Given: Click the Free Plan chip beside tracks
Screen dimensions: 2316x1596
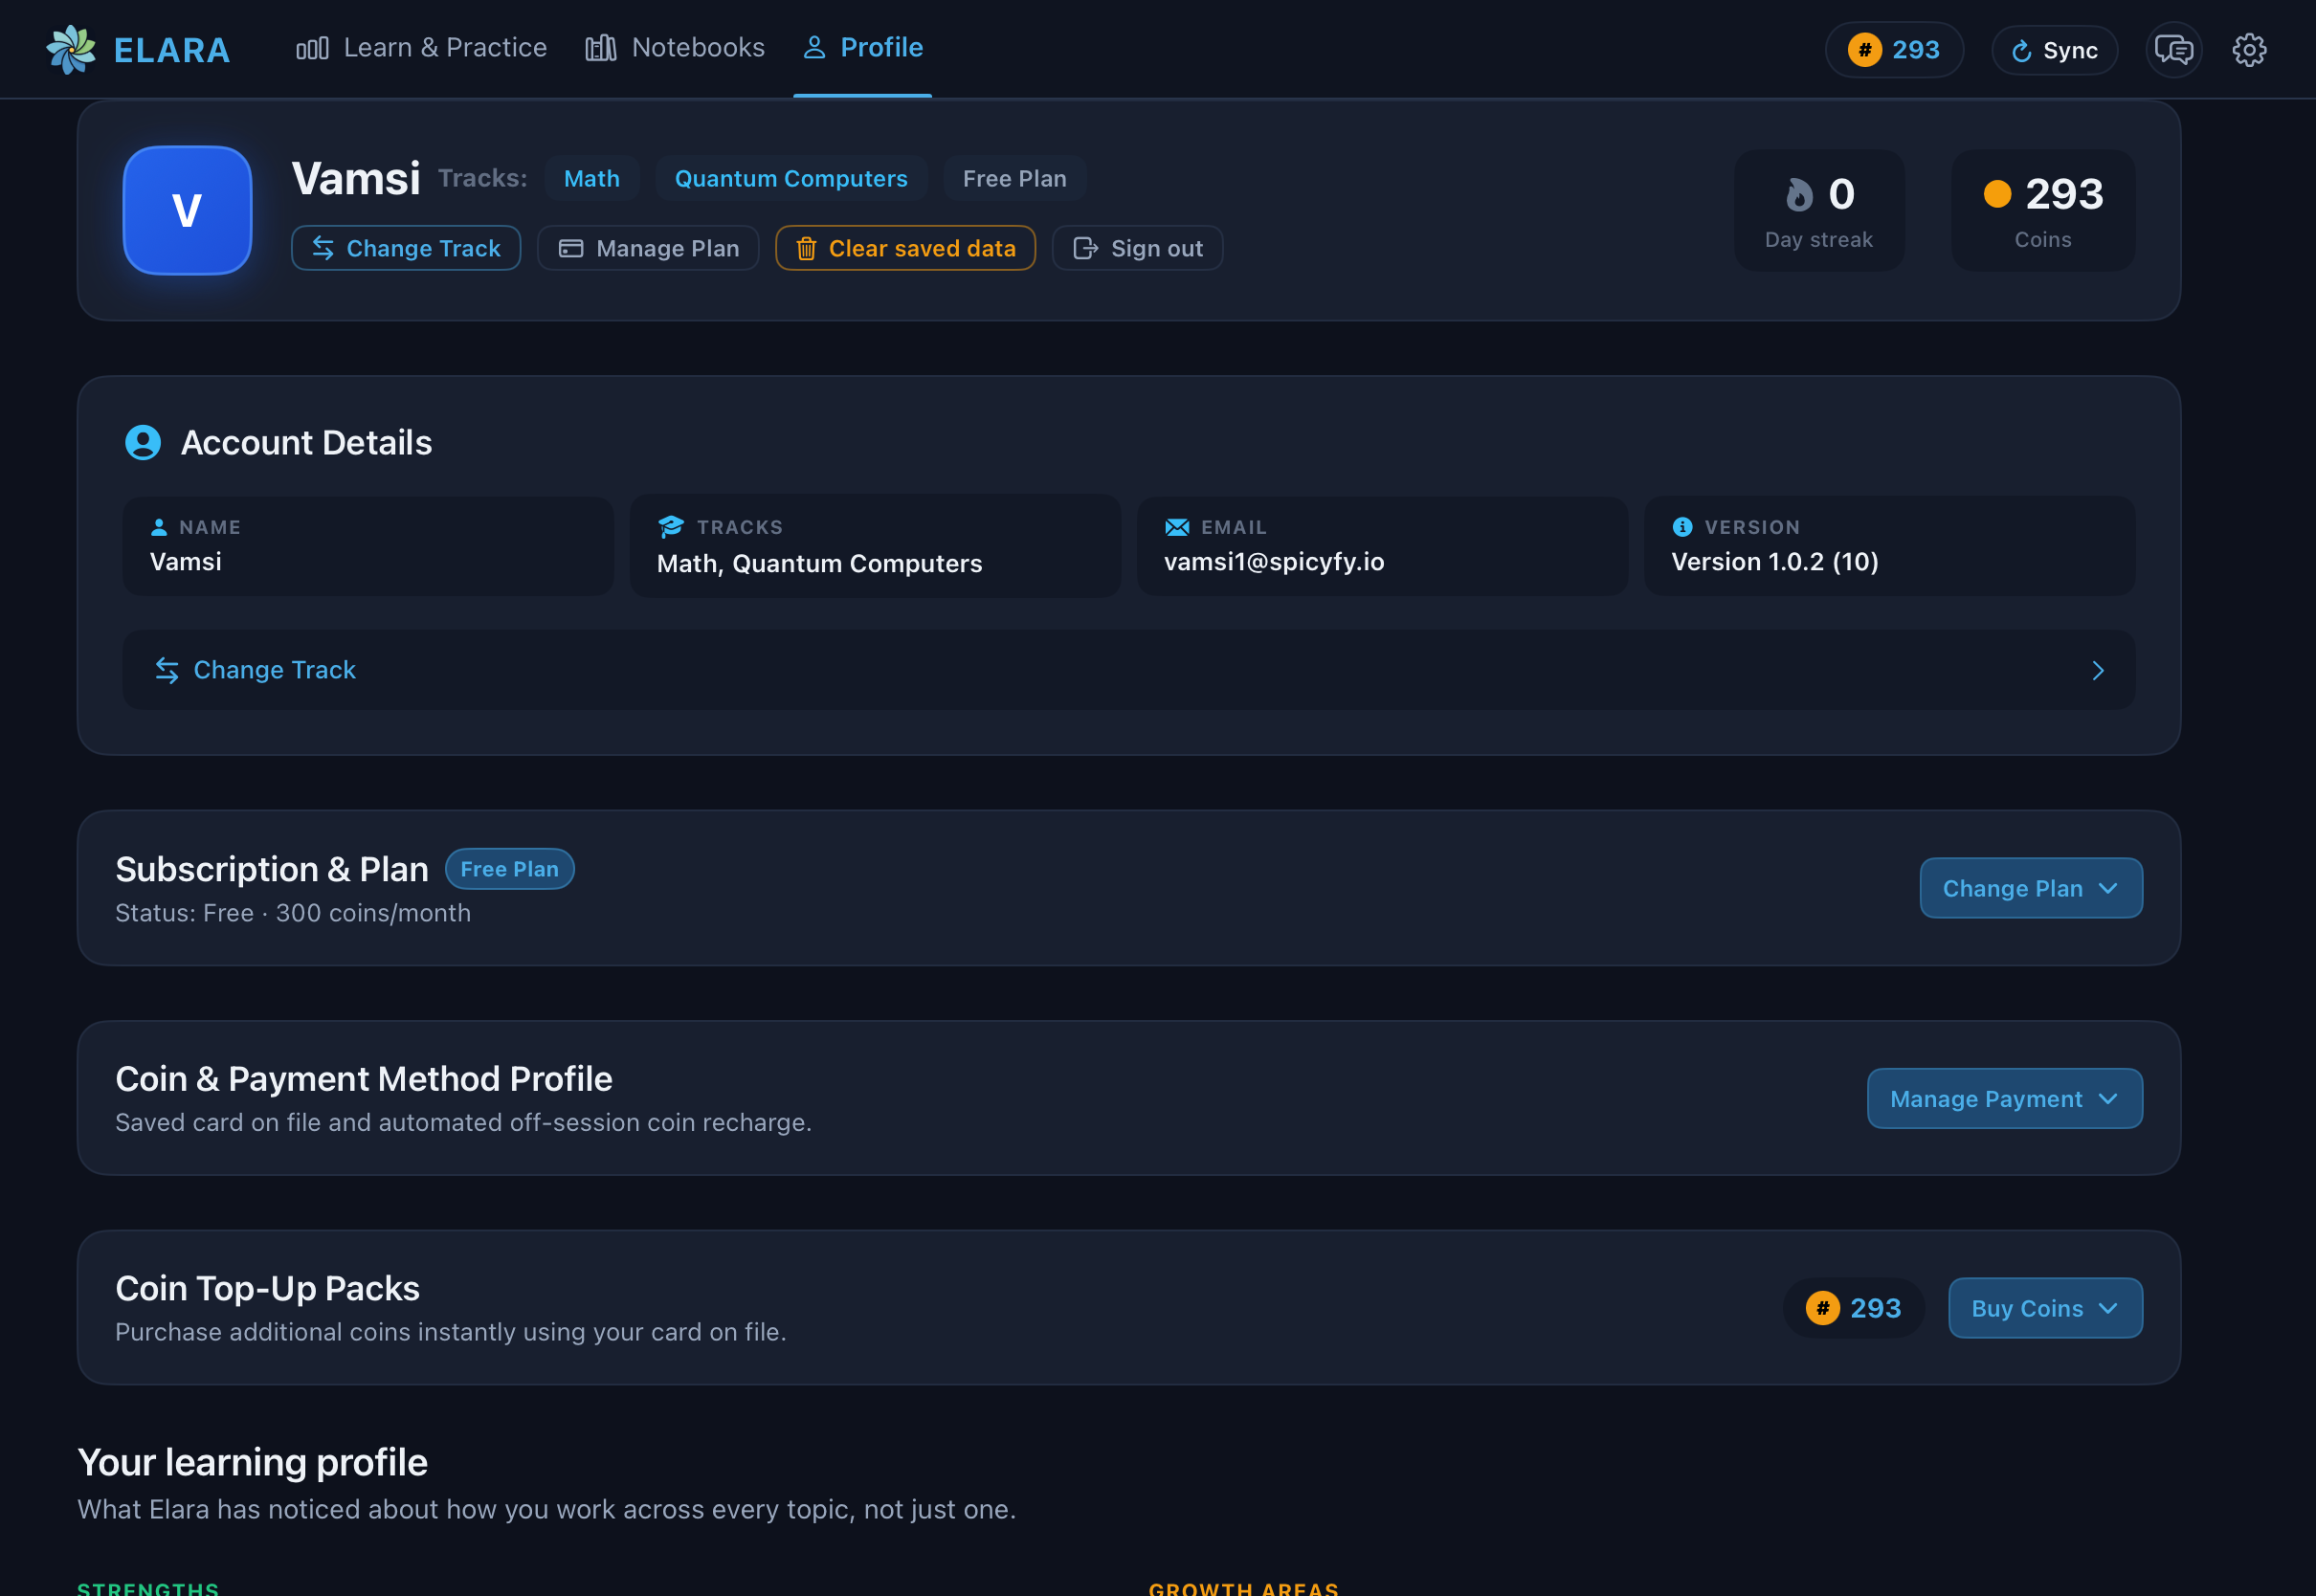Looking at the screenshot, I should (x=1014, y=178).
